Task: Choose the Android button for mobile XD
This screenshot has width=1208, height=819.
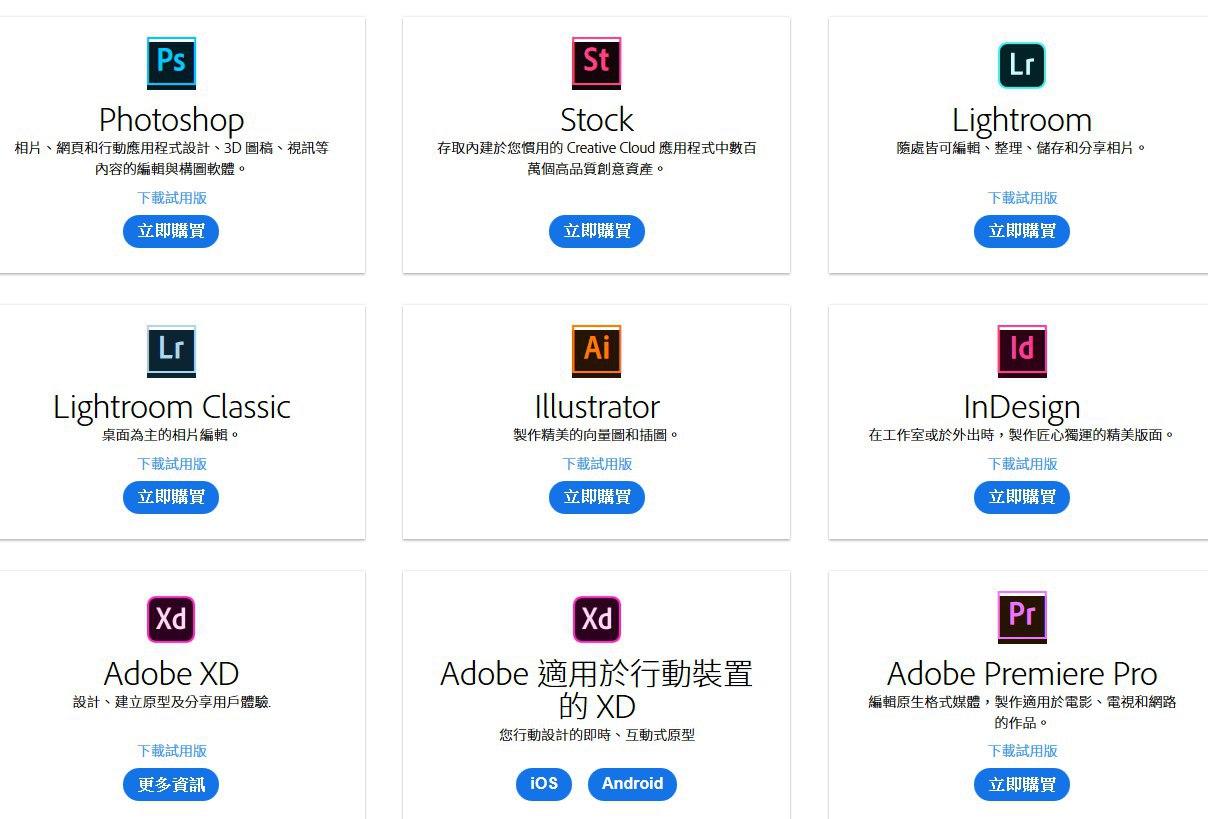Action: pos(632,784)
